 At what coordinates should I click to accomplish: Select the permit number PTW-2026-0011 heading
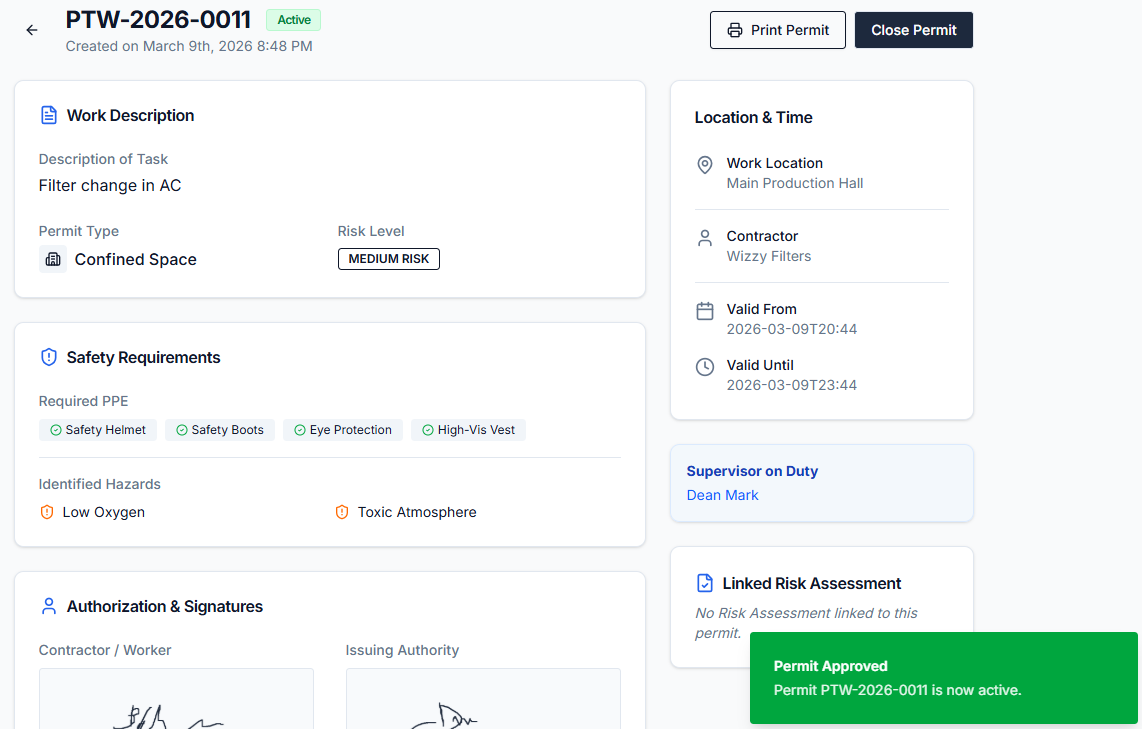pyautogui.click(x=158, y=20)
